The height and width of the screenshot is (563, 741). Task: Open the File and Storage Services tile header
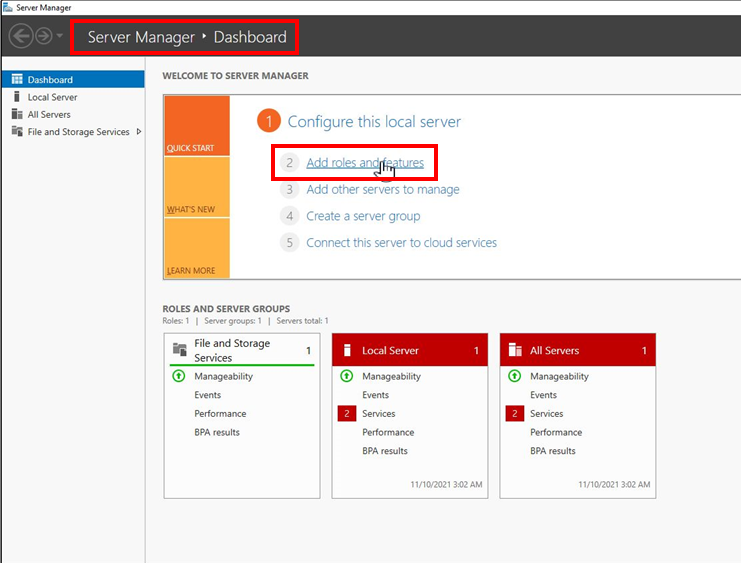coord(242,350)
